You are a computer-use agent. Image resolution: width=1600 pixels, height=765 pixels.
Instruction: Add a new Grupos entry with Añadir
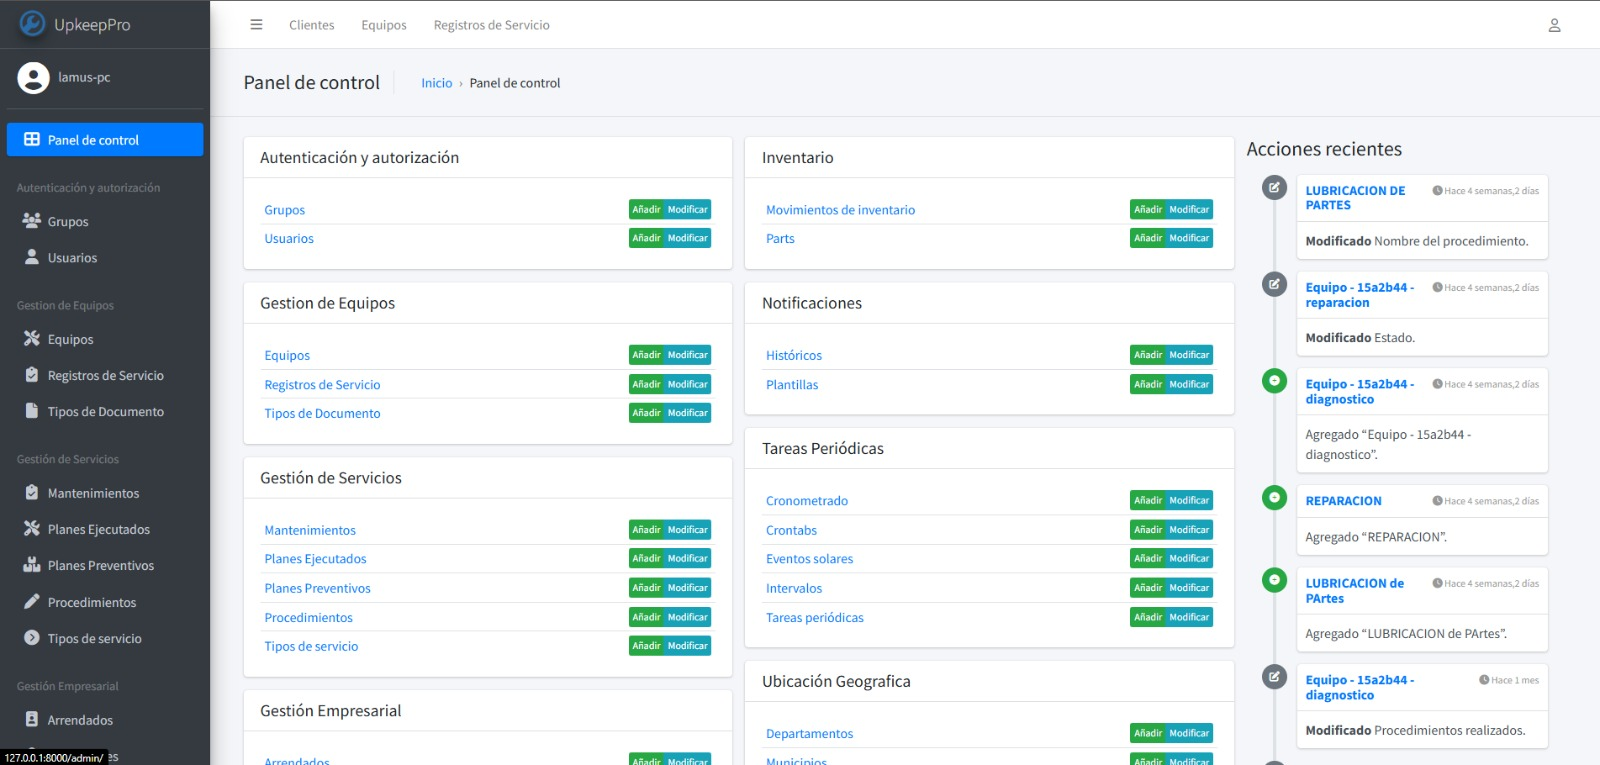pyautogui.click(x=646, y=209)
